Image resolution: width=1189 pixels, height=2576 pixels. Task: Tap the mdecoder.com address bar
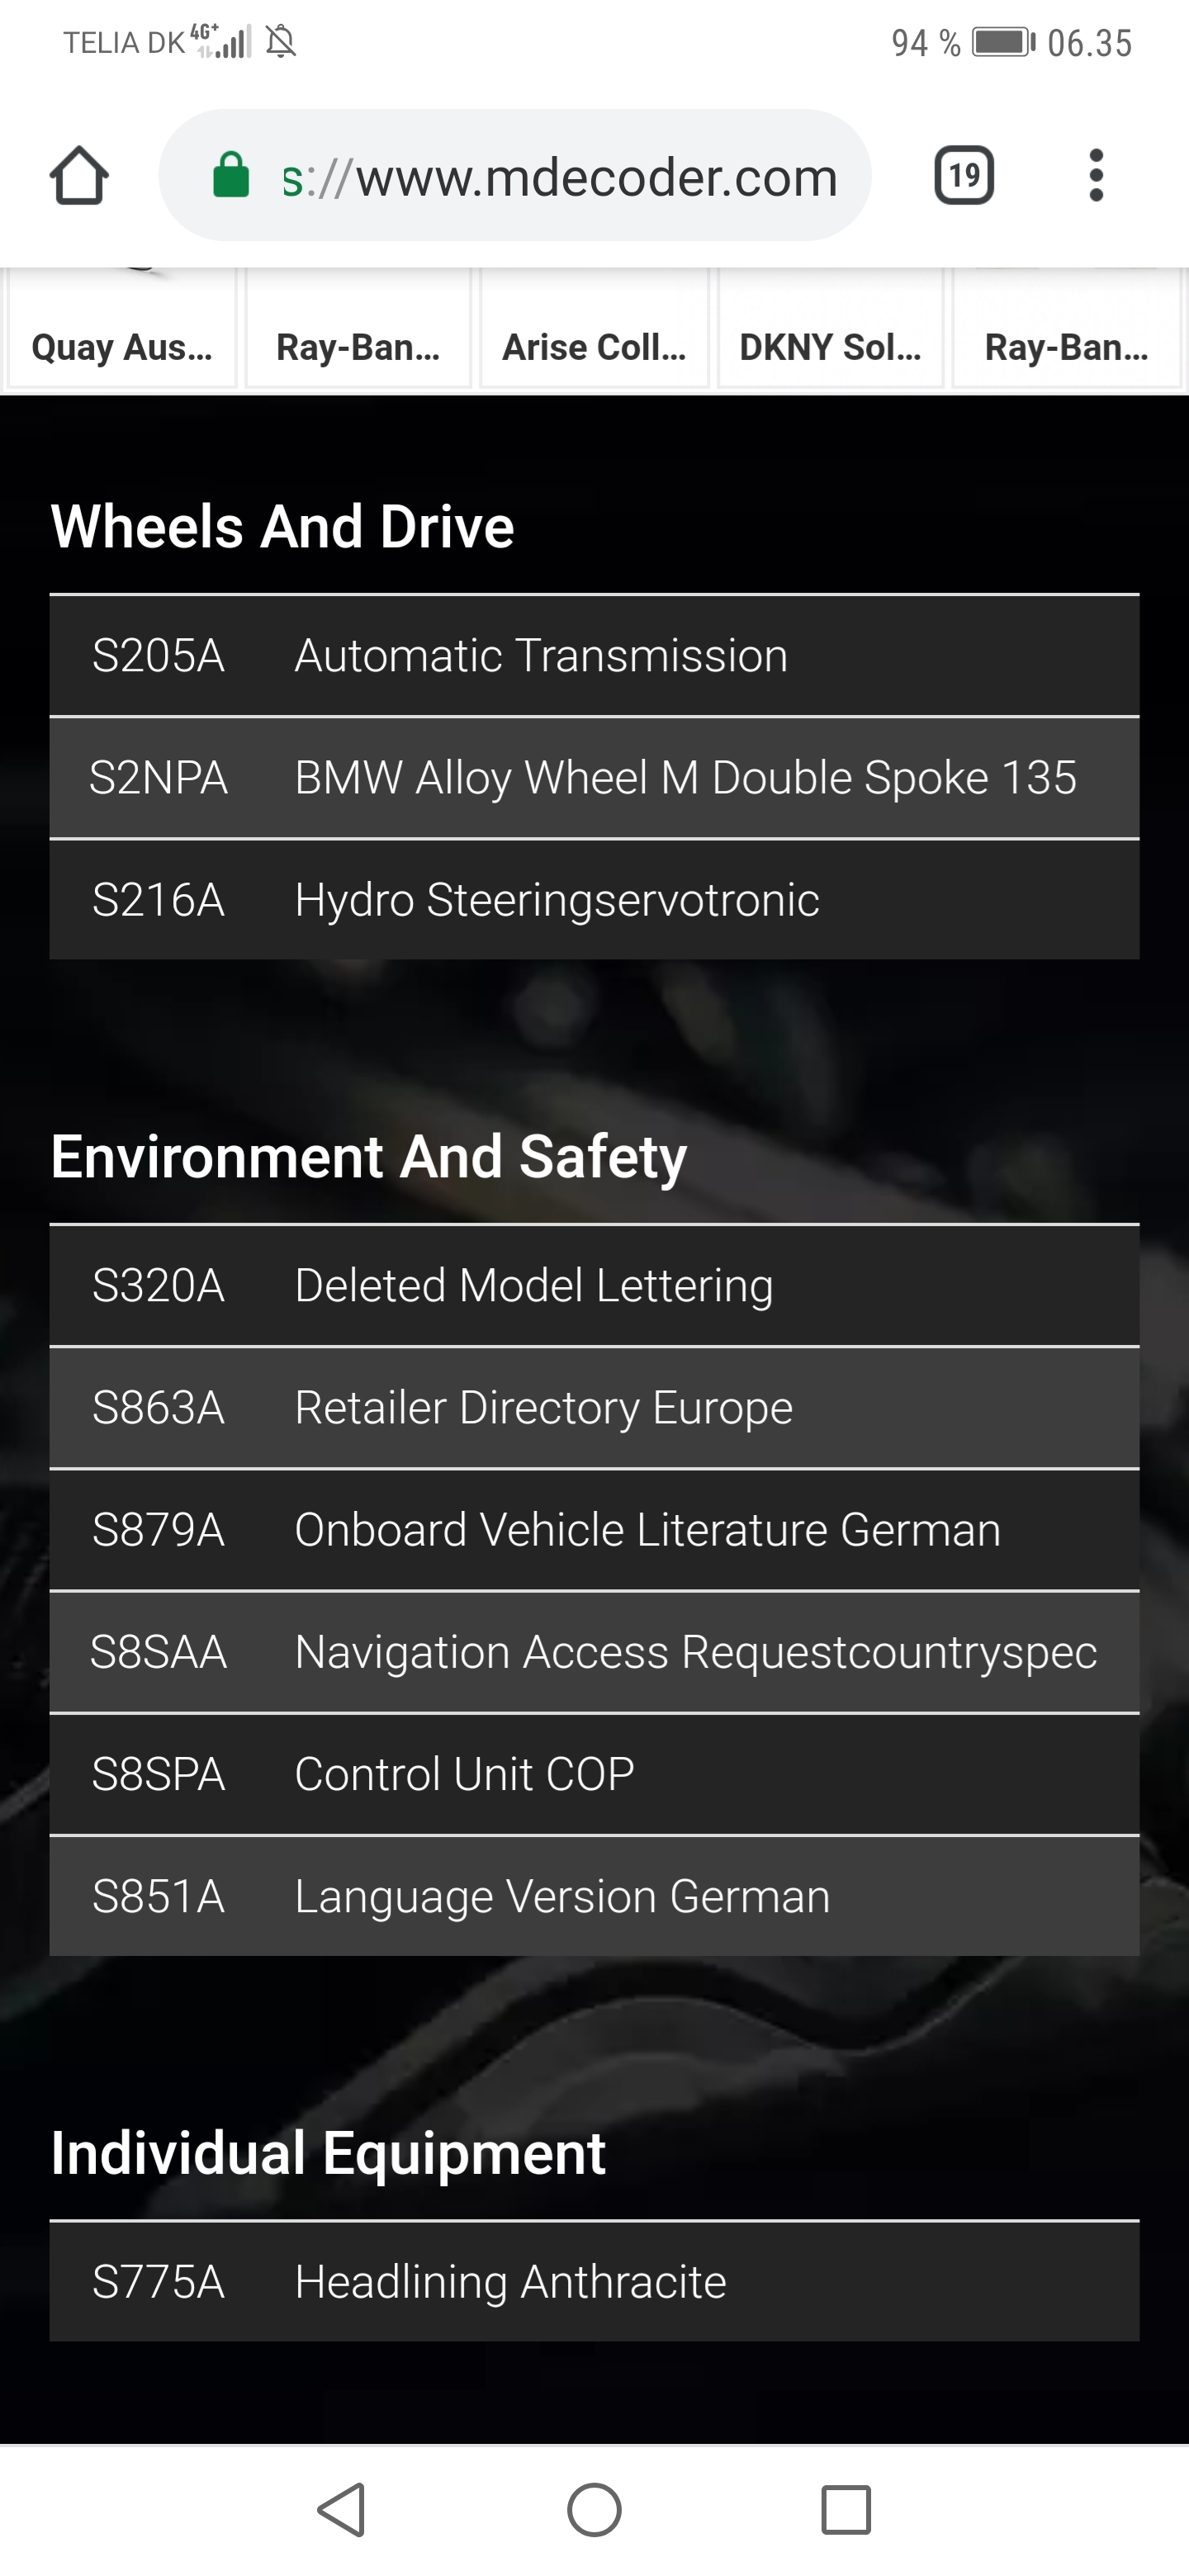pyautogui.click(x=560, y=177)
